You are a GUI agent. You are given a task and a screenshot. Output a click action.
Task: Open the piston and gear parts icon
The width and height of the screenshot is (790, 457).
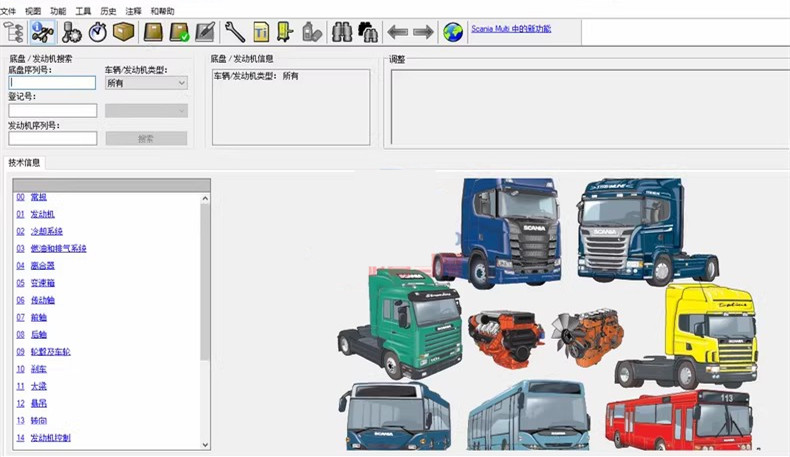coord(72,33)
